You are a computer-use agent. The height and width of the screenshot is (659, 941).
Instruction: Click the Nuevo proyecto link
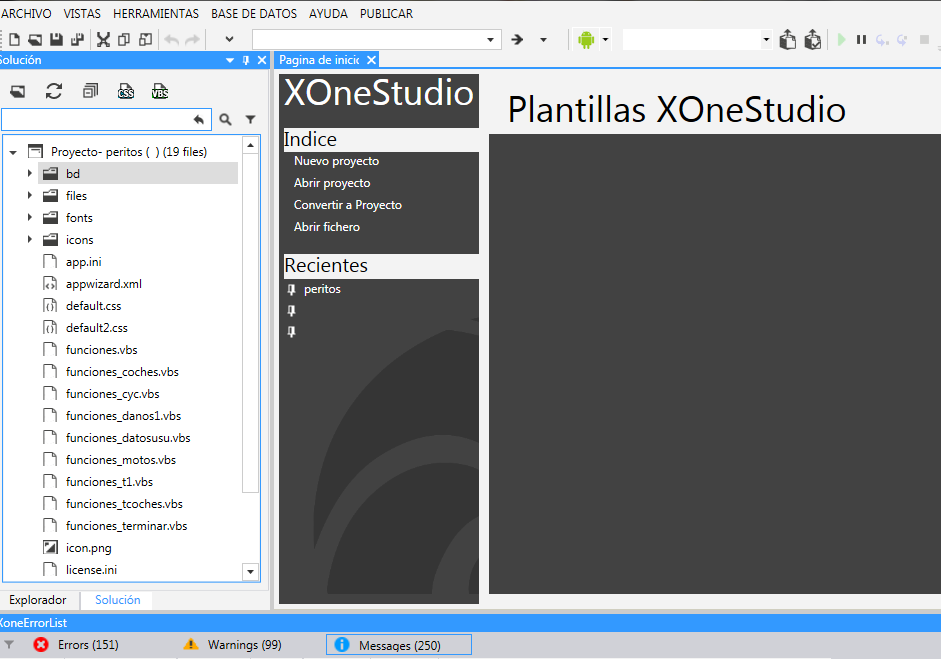click(x=336, y=161)
